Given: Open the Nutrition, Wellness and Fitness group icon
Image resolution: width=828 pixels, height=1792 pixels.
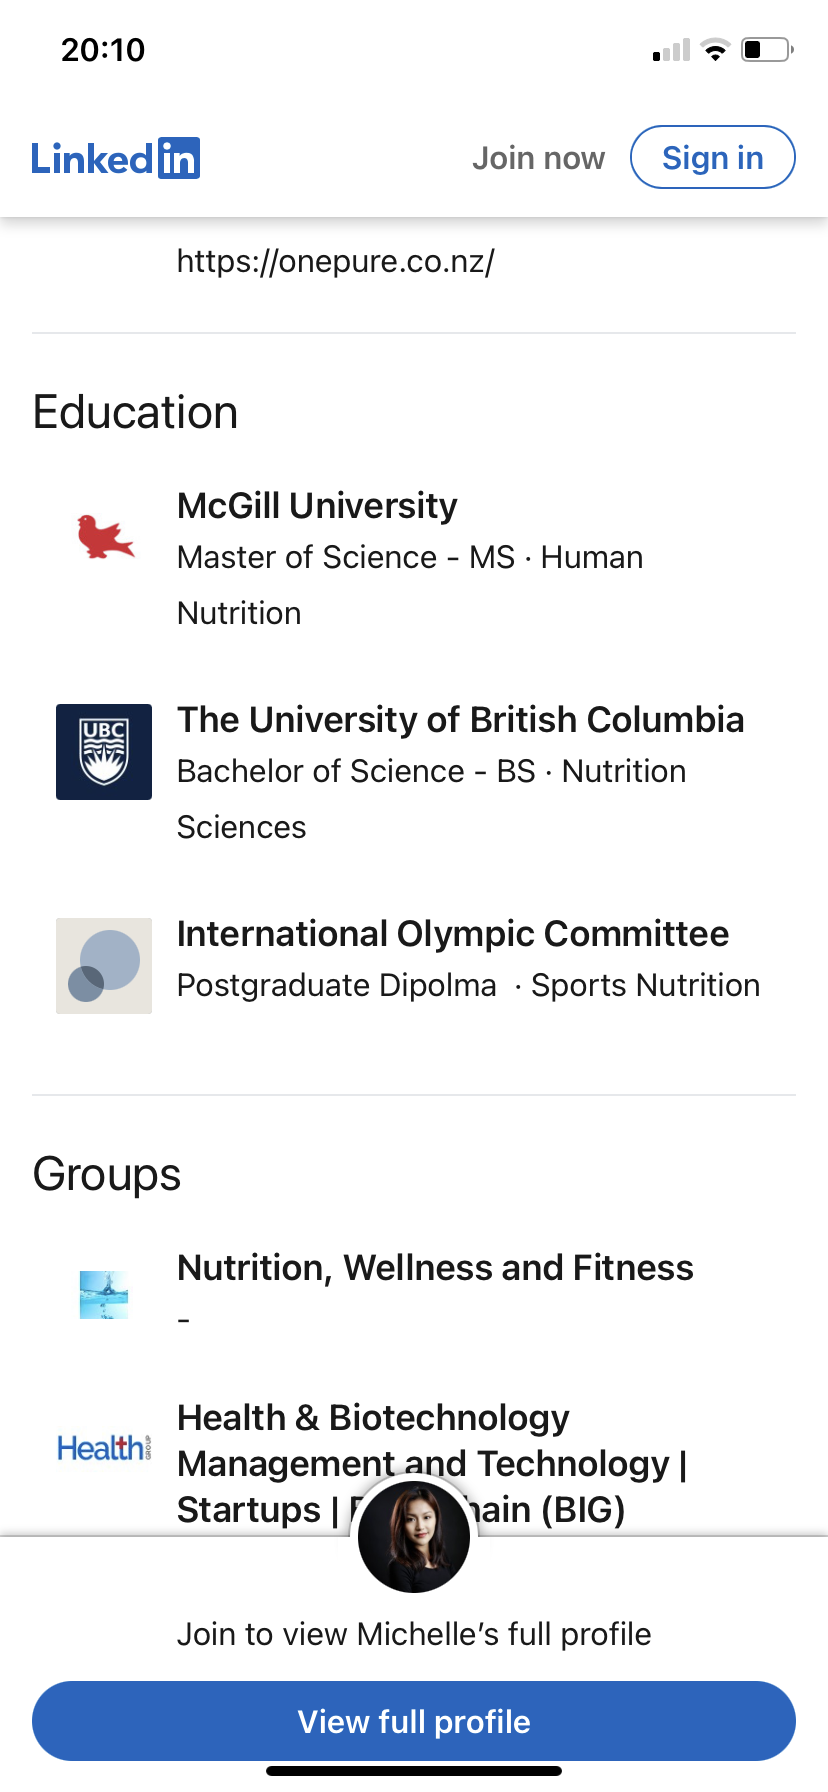Looking at the screenshot, I should [104, 1295].
